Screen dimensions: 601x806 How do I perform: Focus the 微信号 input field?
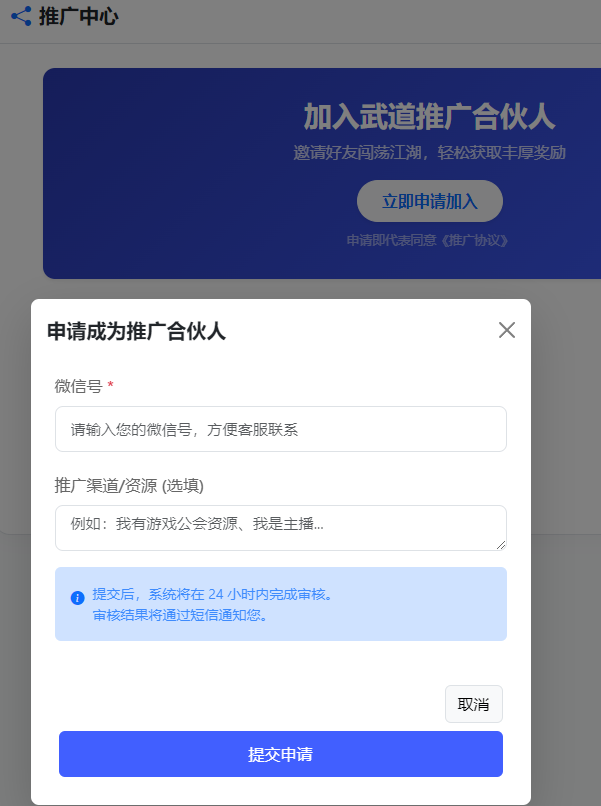tap(281, 429)
